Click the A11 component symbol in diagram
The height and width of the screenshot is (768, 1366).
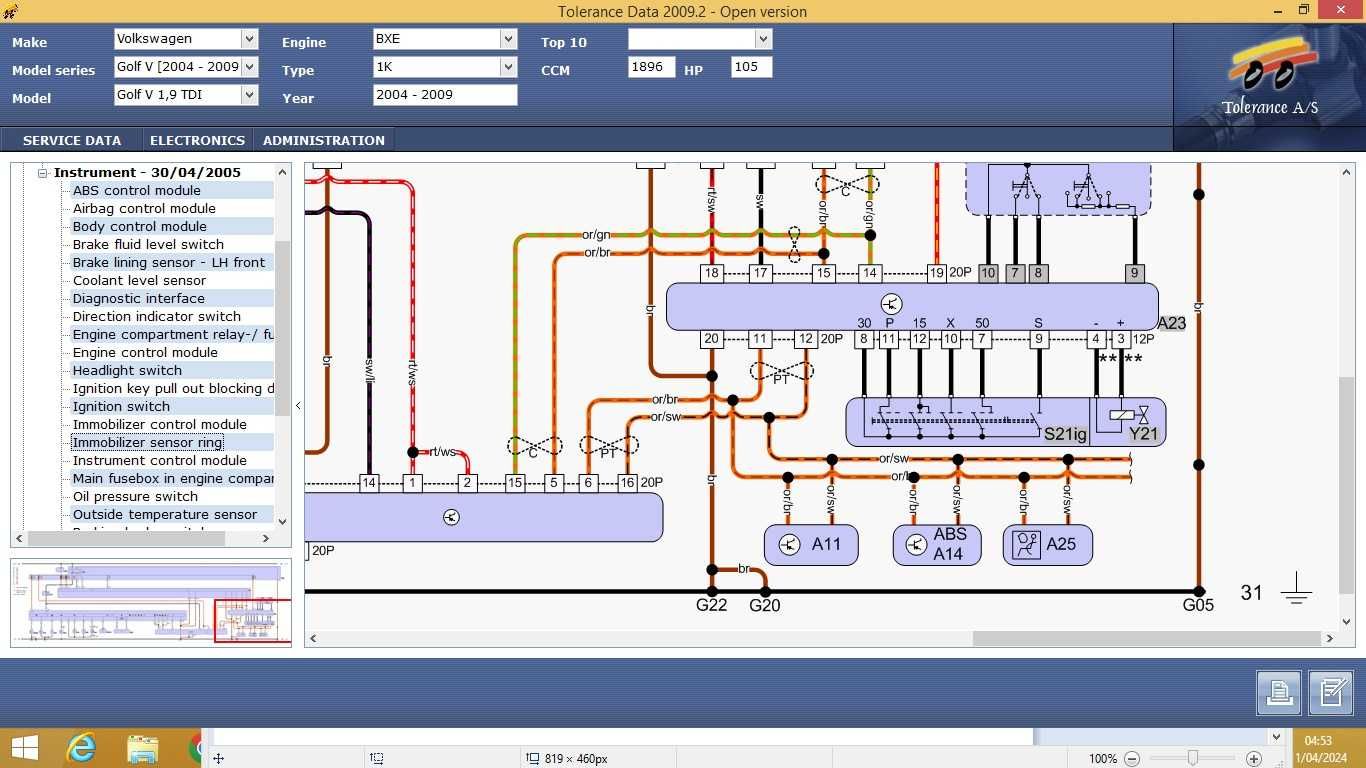811,545
